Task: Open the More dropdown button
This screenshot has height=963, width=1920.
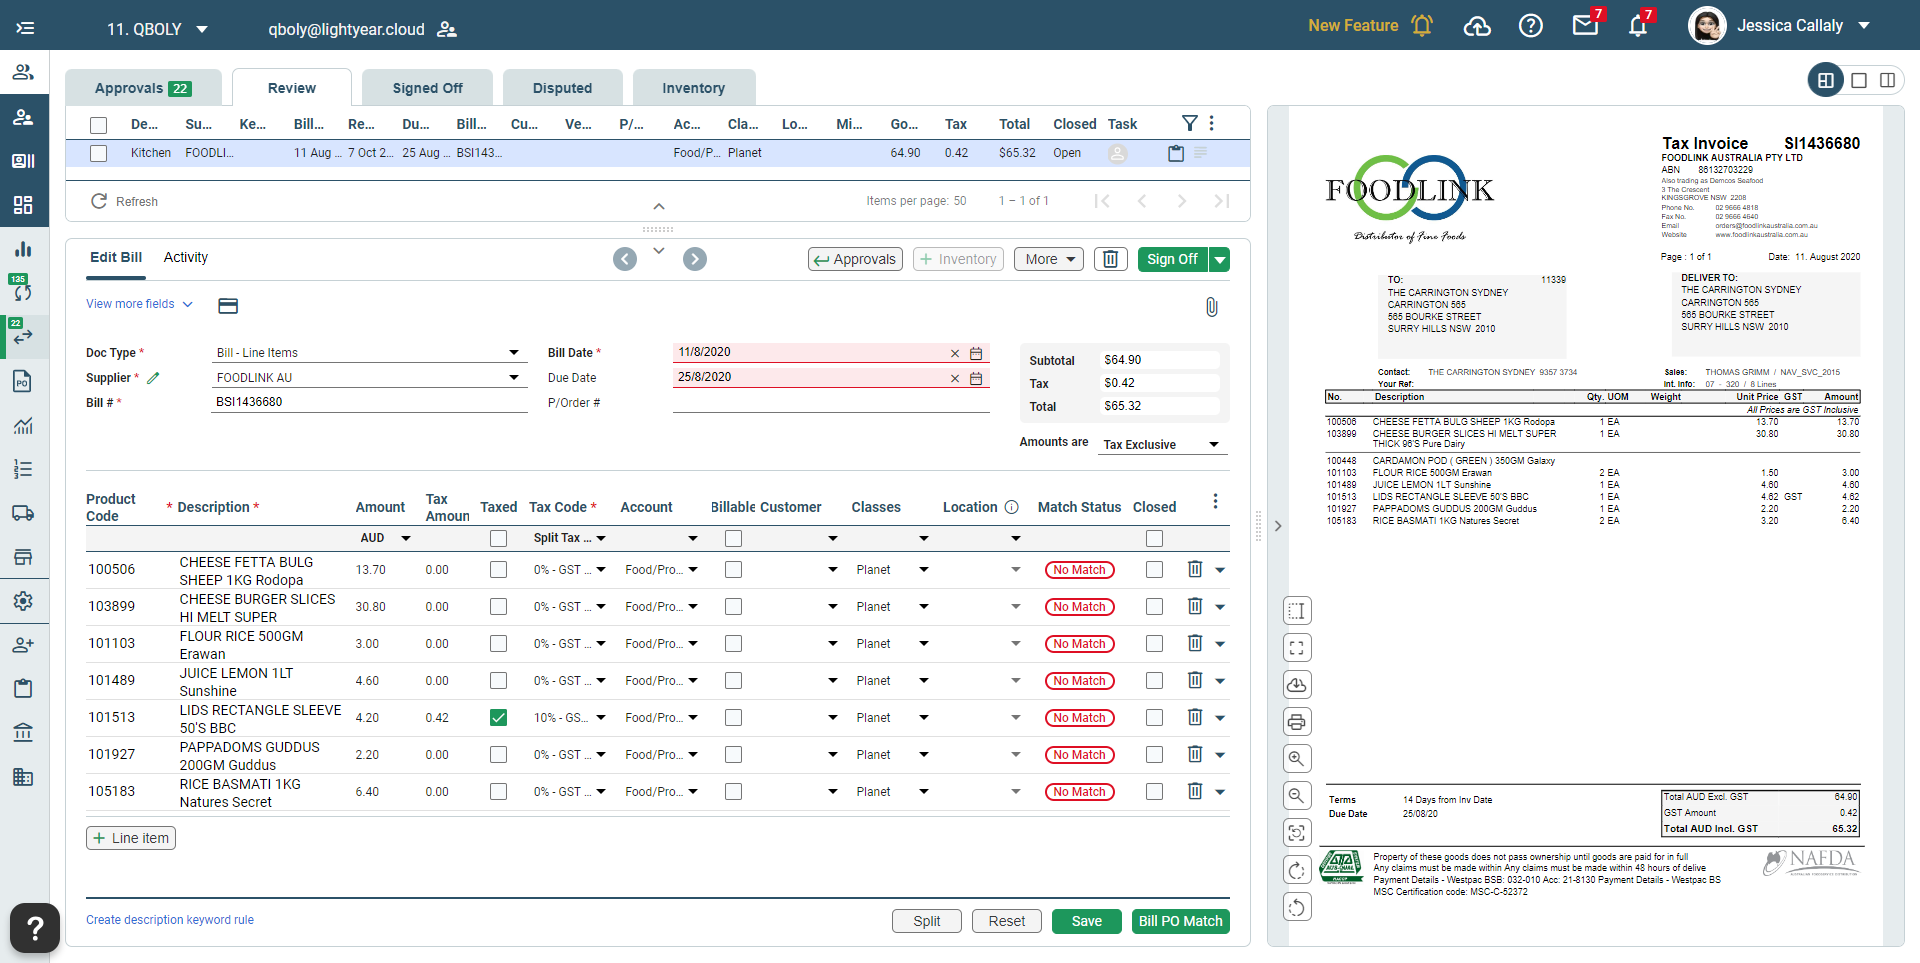Action: pos(1048,259)
